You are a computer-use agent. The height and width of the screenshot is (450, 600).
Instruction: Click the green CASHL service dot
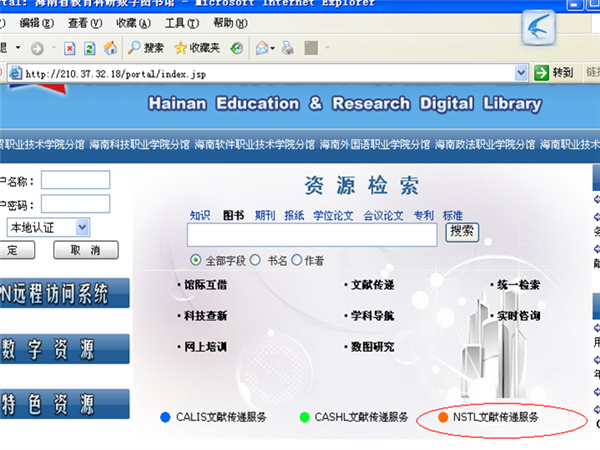click(x=305, y=417)
